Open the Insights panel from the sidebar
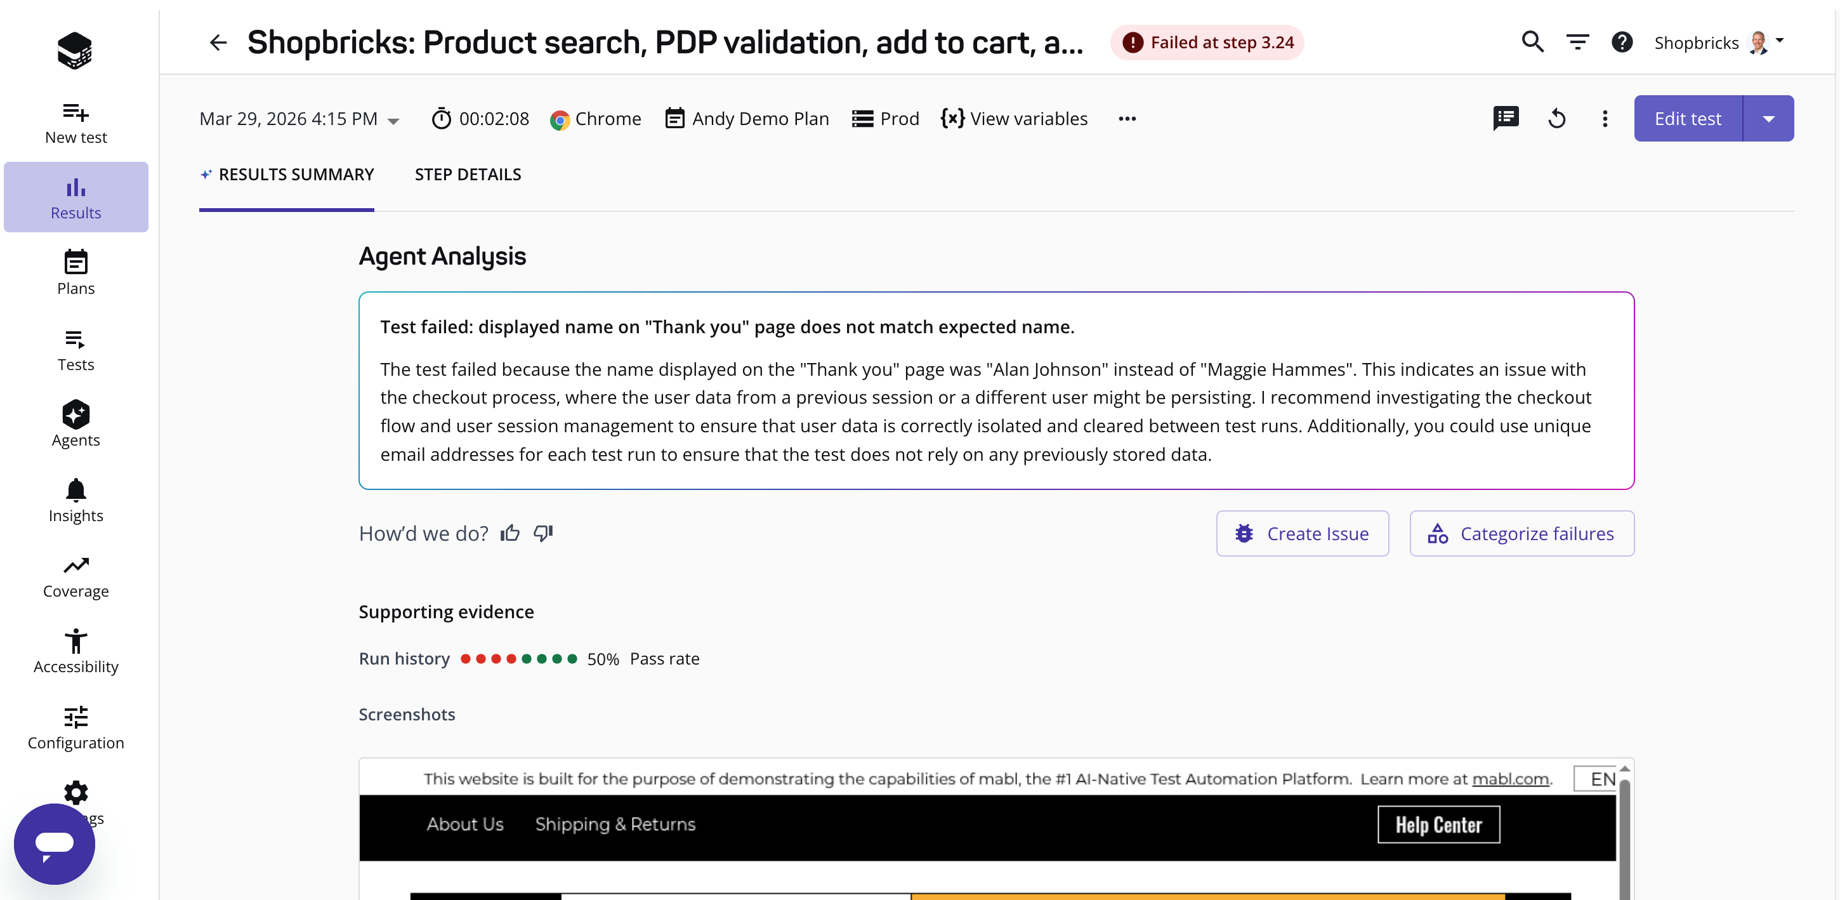The image size is (1840, 900). point(75,499)
